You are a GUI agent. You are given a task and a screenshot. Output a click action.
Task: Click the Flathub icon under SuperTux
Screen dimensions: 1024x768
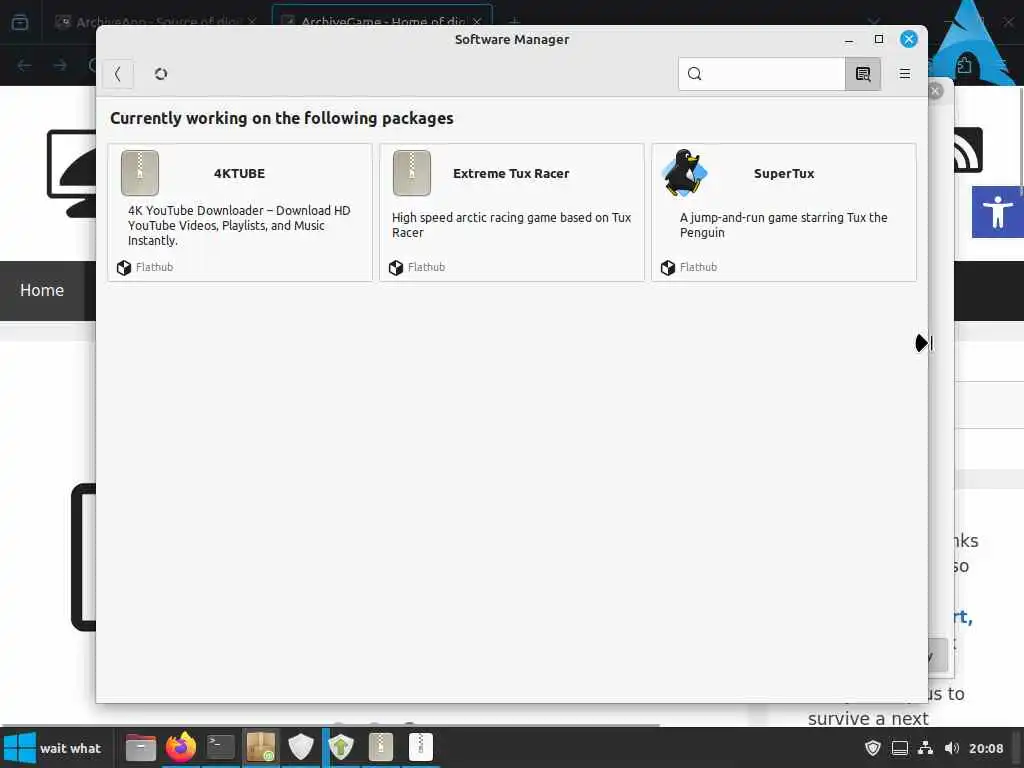[667, 268]
